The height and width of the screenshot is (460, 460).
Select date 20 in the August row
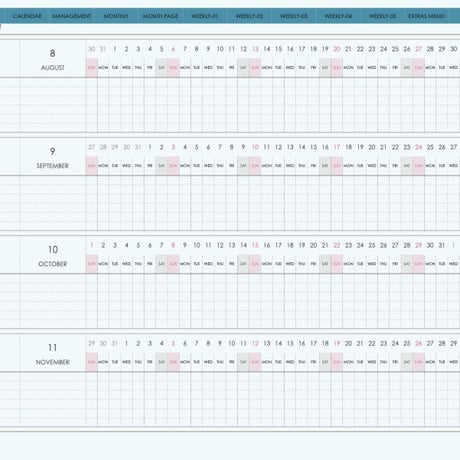click(337, 49)
